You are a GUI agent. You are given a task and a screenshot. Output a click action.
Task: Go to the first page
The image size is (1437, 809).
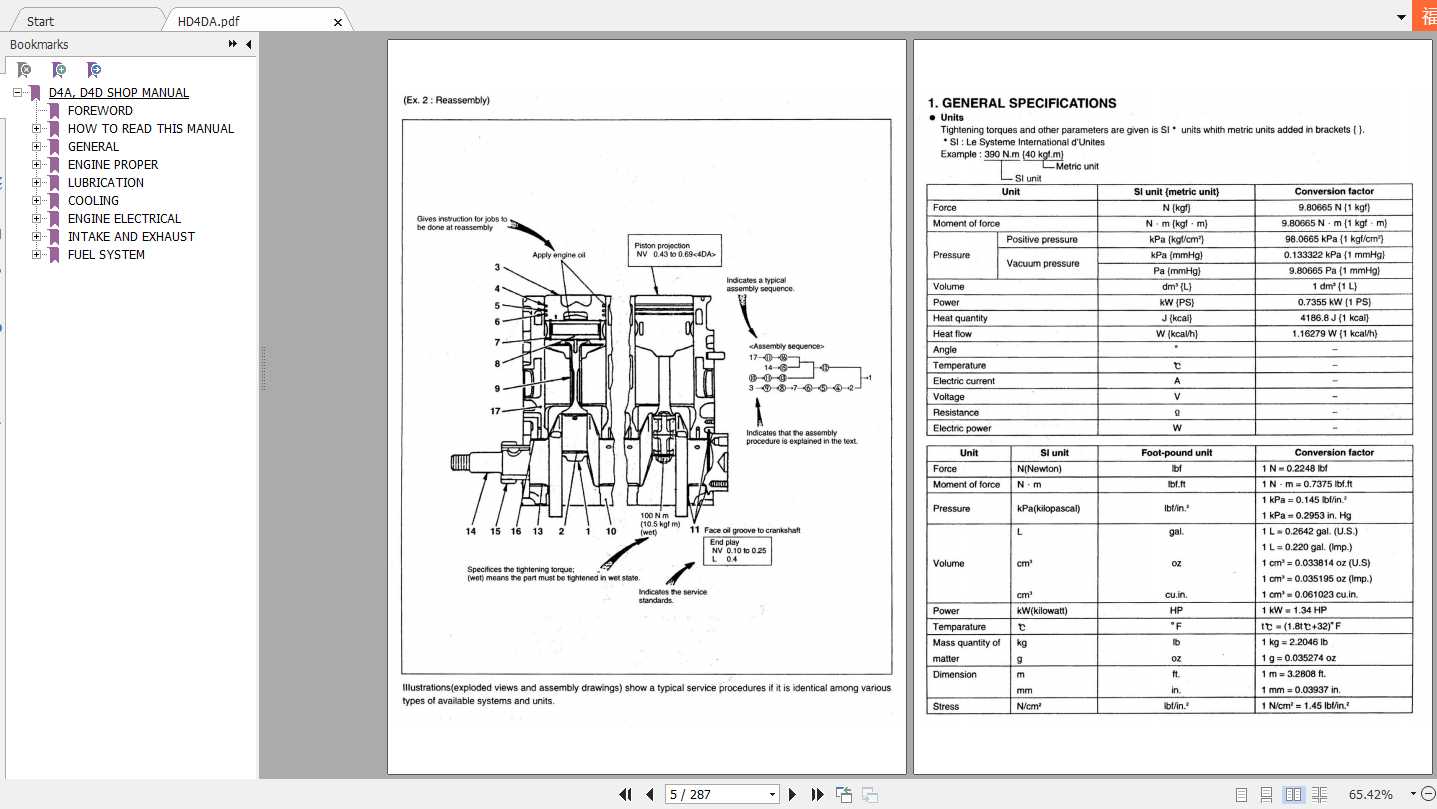coord(625,794)
